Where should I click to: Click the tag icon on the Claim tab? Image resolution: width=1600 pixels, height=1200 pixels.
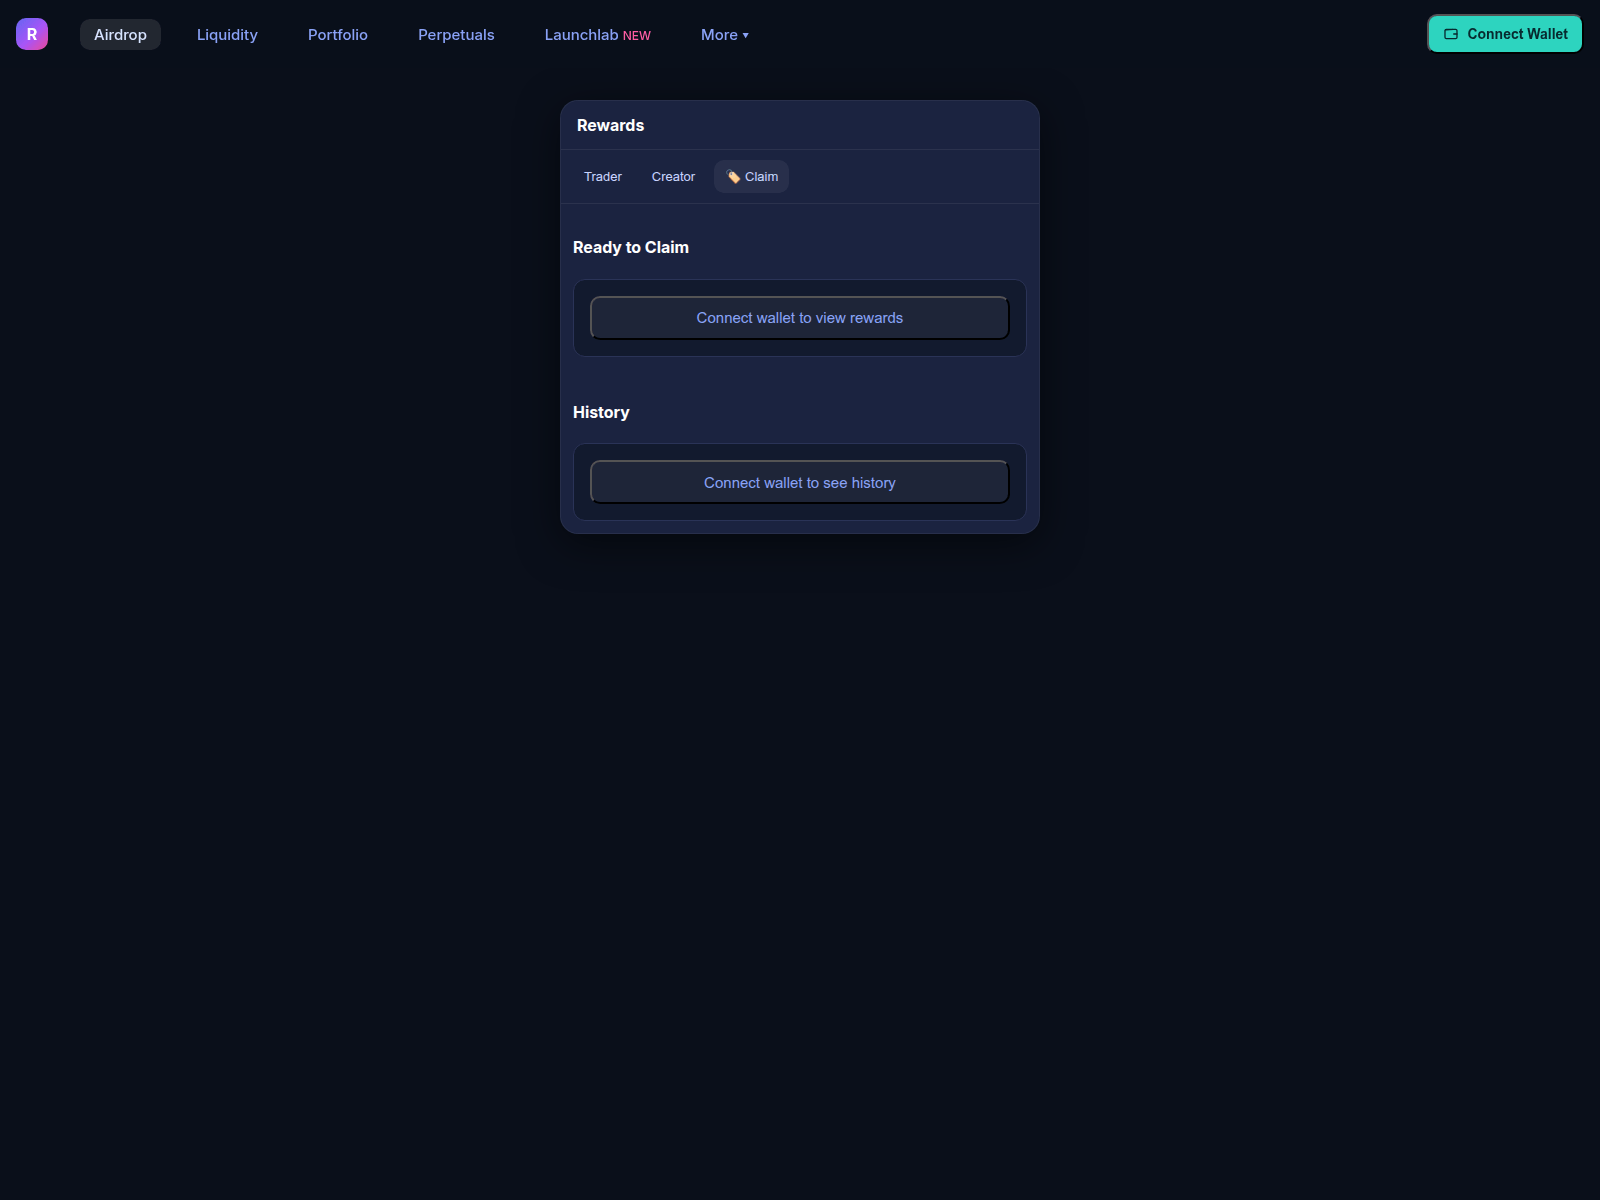click(x=732, y=176)
